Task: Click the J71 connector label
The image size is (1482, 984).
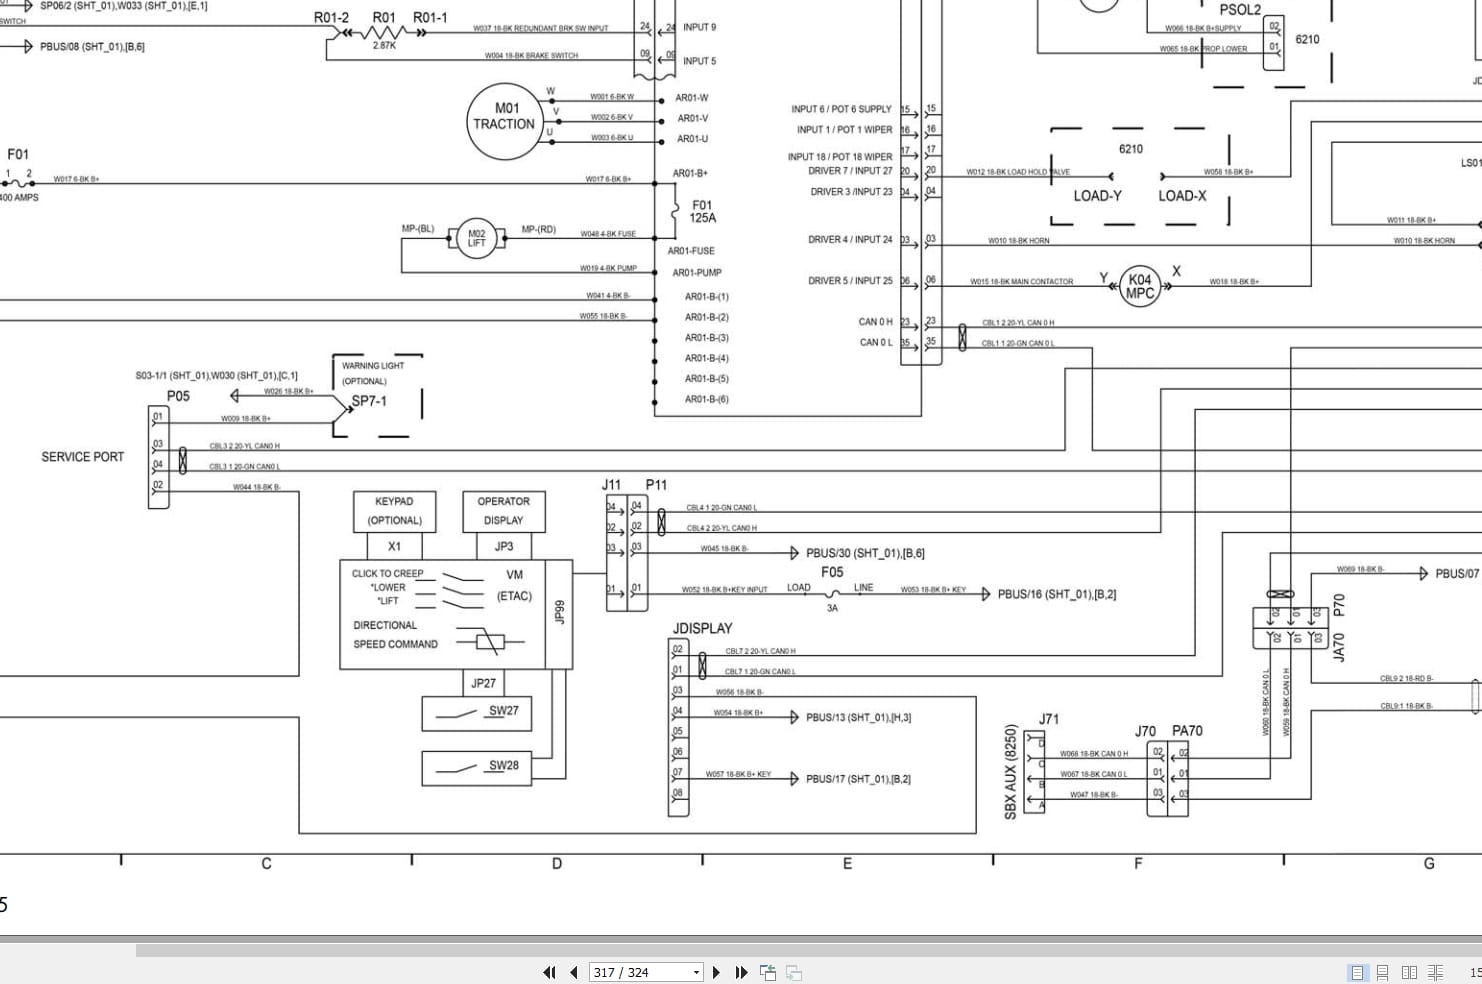Action: tap(1048, 719)
